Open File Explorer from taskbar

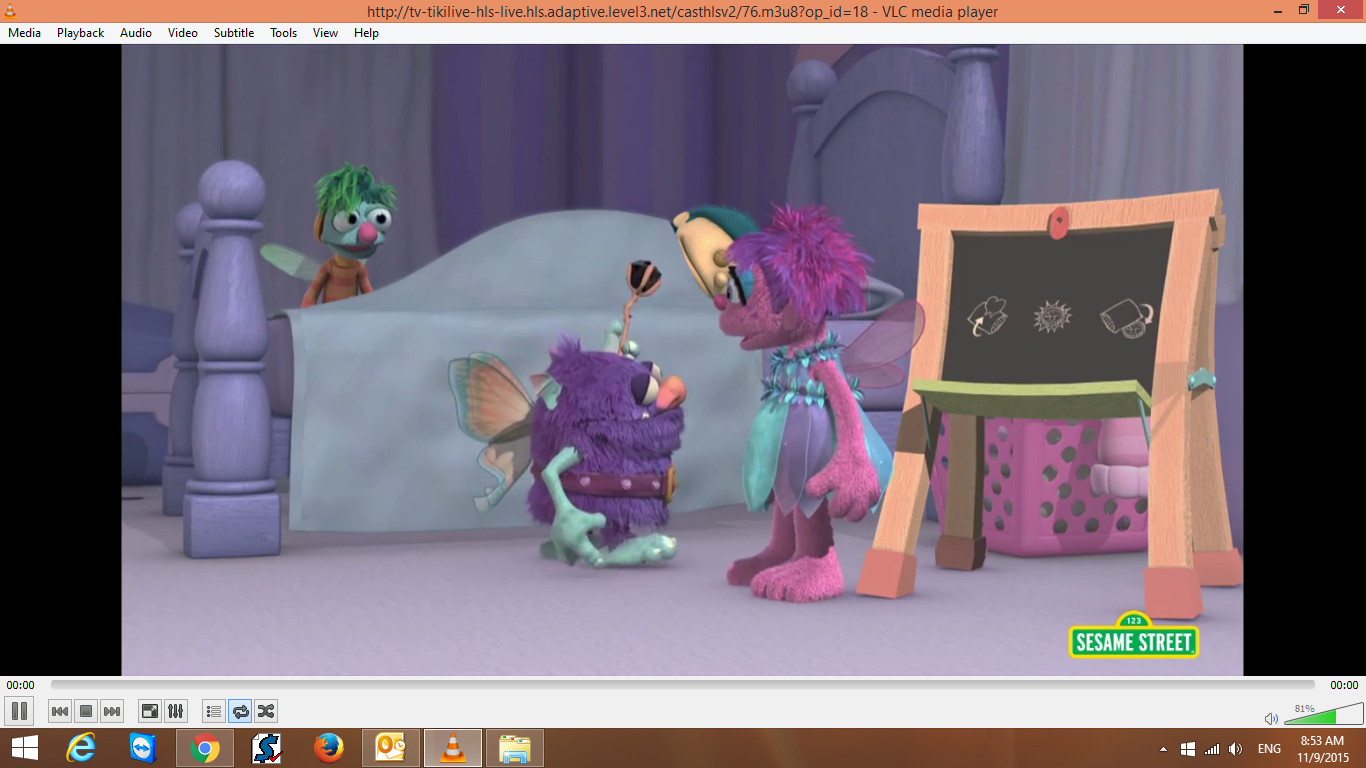515,748
